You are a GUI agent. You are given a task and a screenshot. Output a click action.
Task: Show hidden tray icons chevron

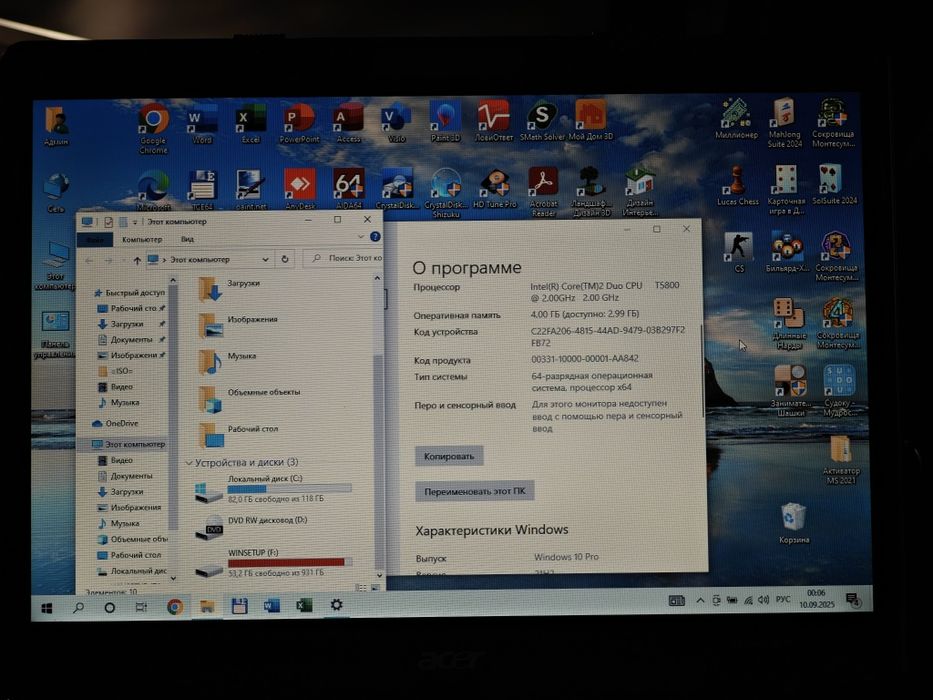(700, 601)
